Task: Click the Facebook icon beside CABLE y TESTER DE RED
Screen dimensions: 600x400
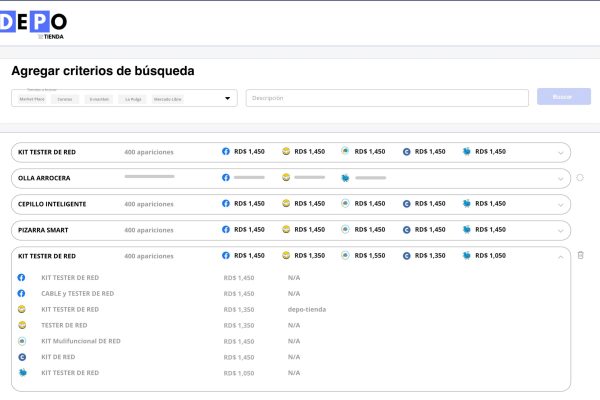Action: pyautogui.click(x=22, y=293)
